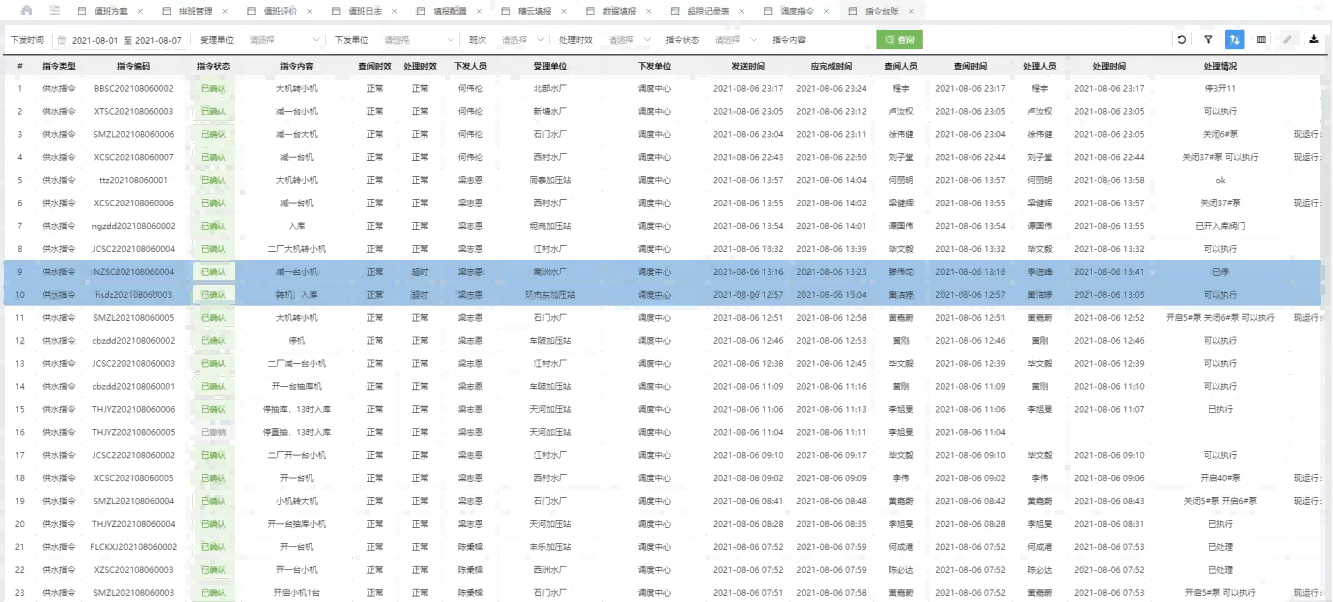Viewport: 1333px width, 602px height.
Task: Expand the 受理单位 dropdown
Action: pyautogui.click(x=283, y=40)
